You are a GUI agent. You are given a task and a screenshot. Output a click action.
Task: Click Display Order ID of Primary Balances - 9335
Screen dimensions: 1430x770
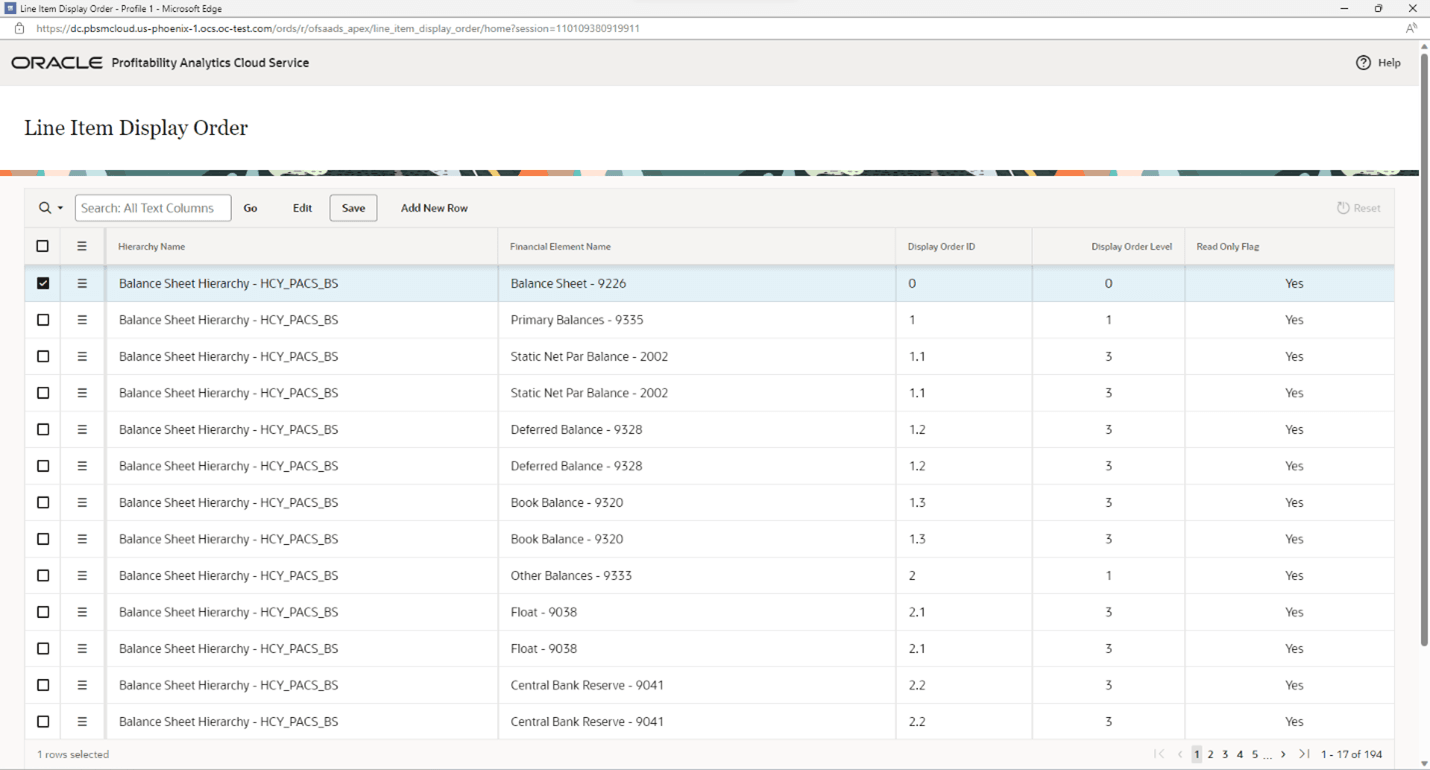pyautogui.click(x=963, y=320)
